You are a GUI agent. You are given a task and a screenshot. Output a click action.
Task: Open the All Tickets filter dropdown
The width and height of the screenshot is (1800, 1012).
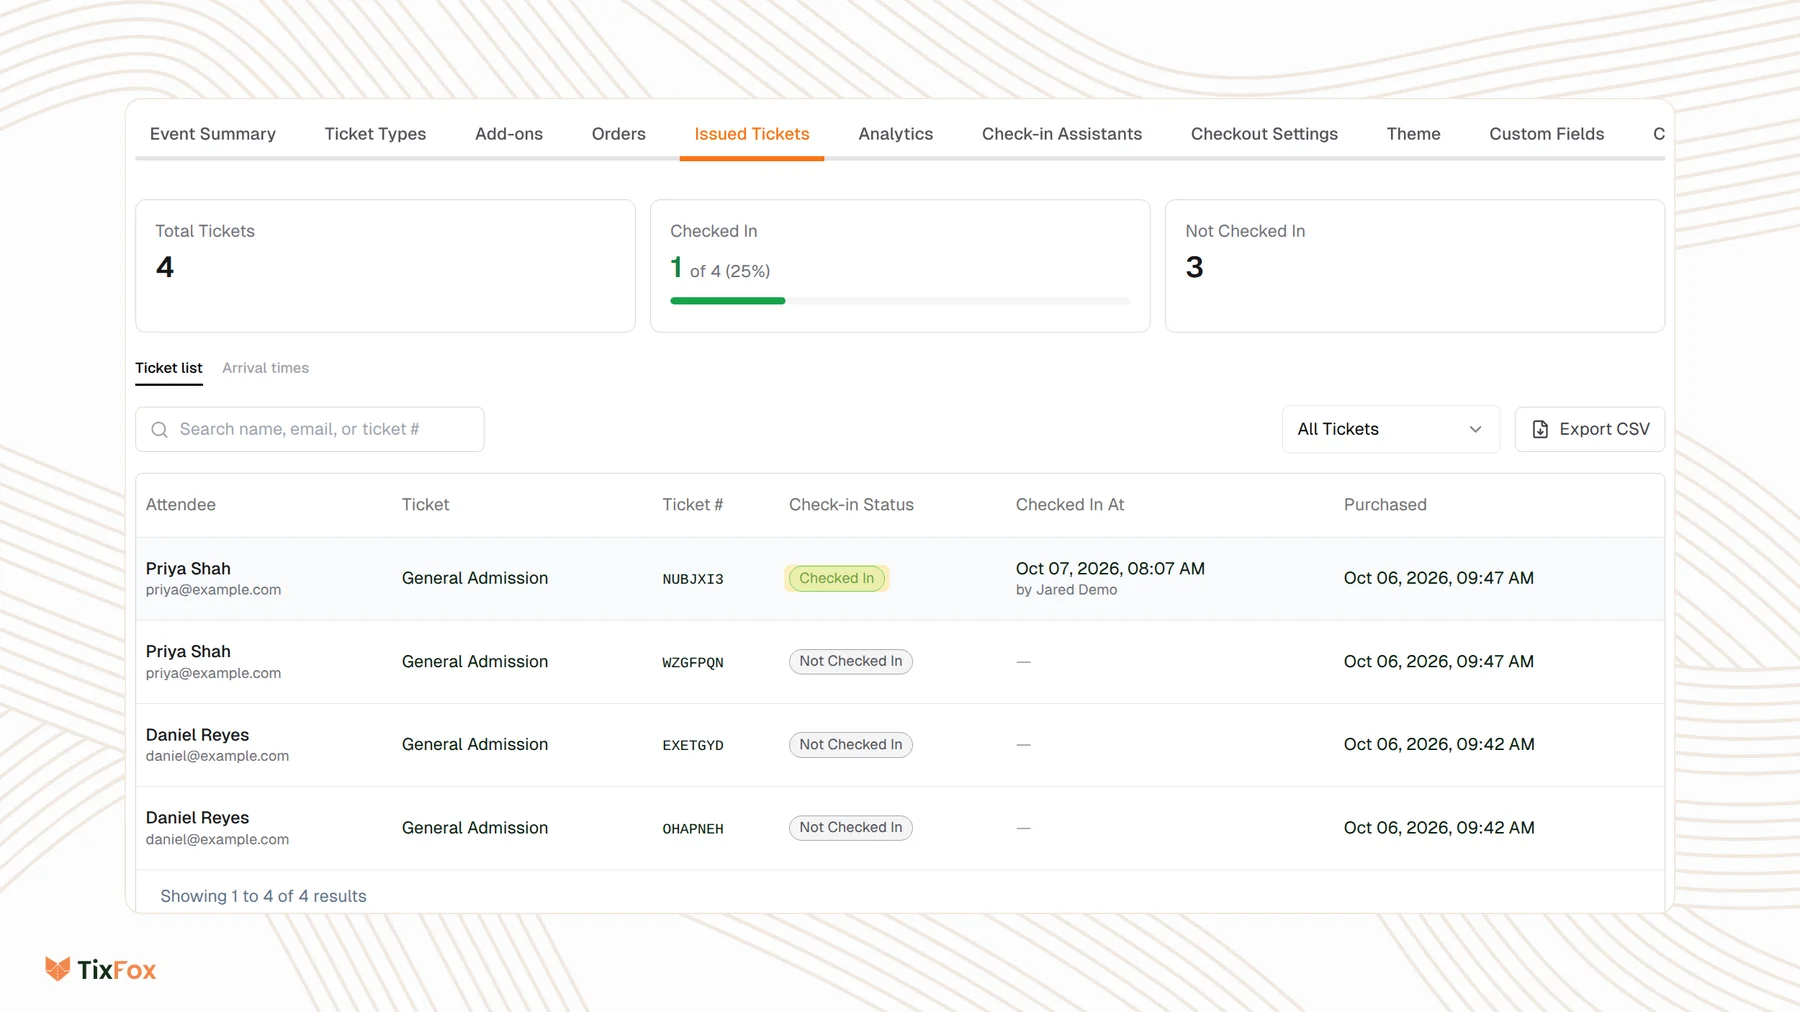point(1390,429)
